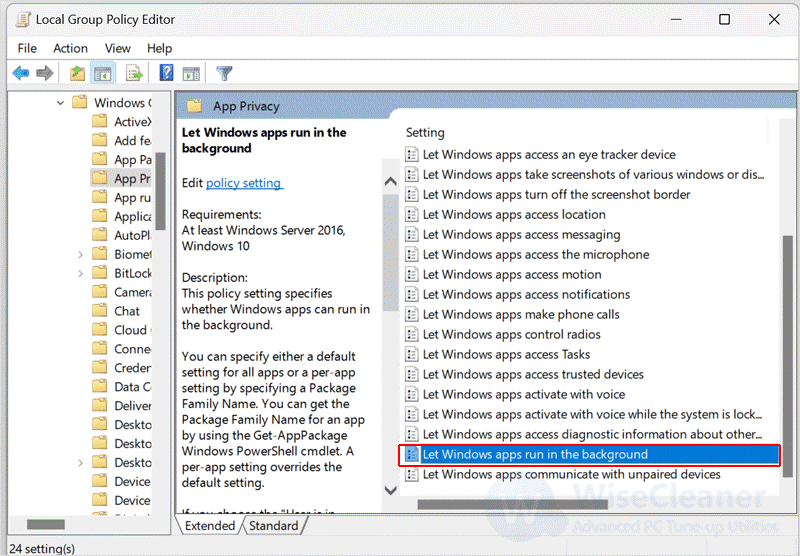This screenshot has width=800, height=556.
Task: Open the Help question mark icon
Action: tap(166, 73)
